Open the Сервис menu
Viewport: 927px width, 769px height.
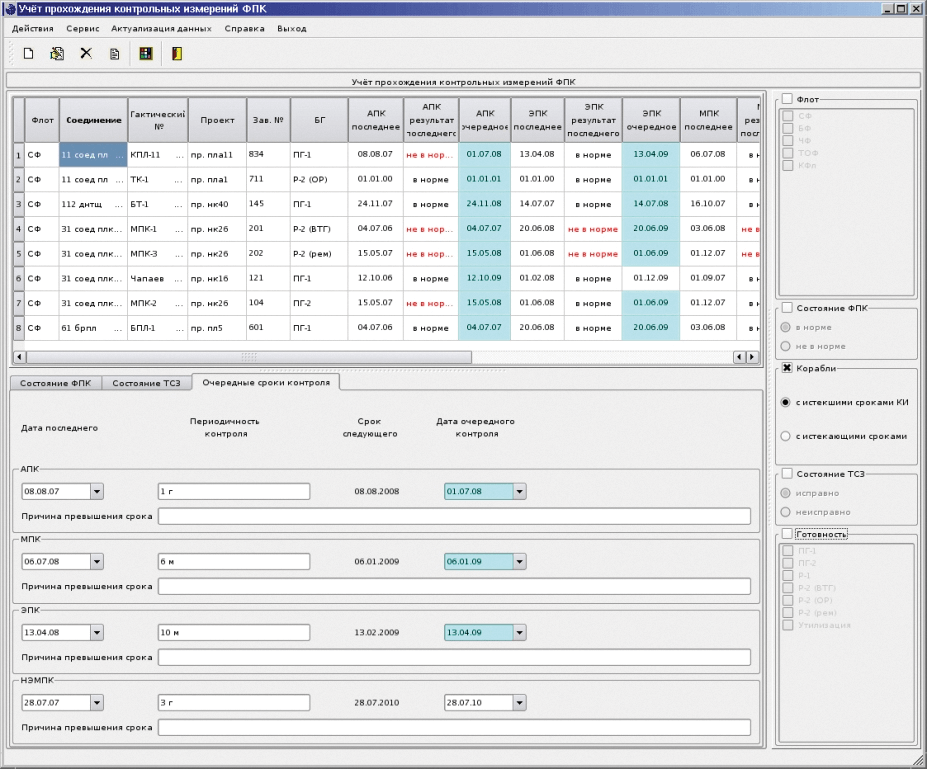pyautogui.click(x=83, y=28)
